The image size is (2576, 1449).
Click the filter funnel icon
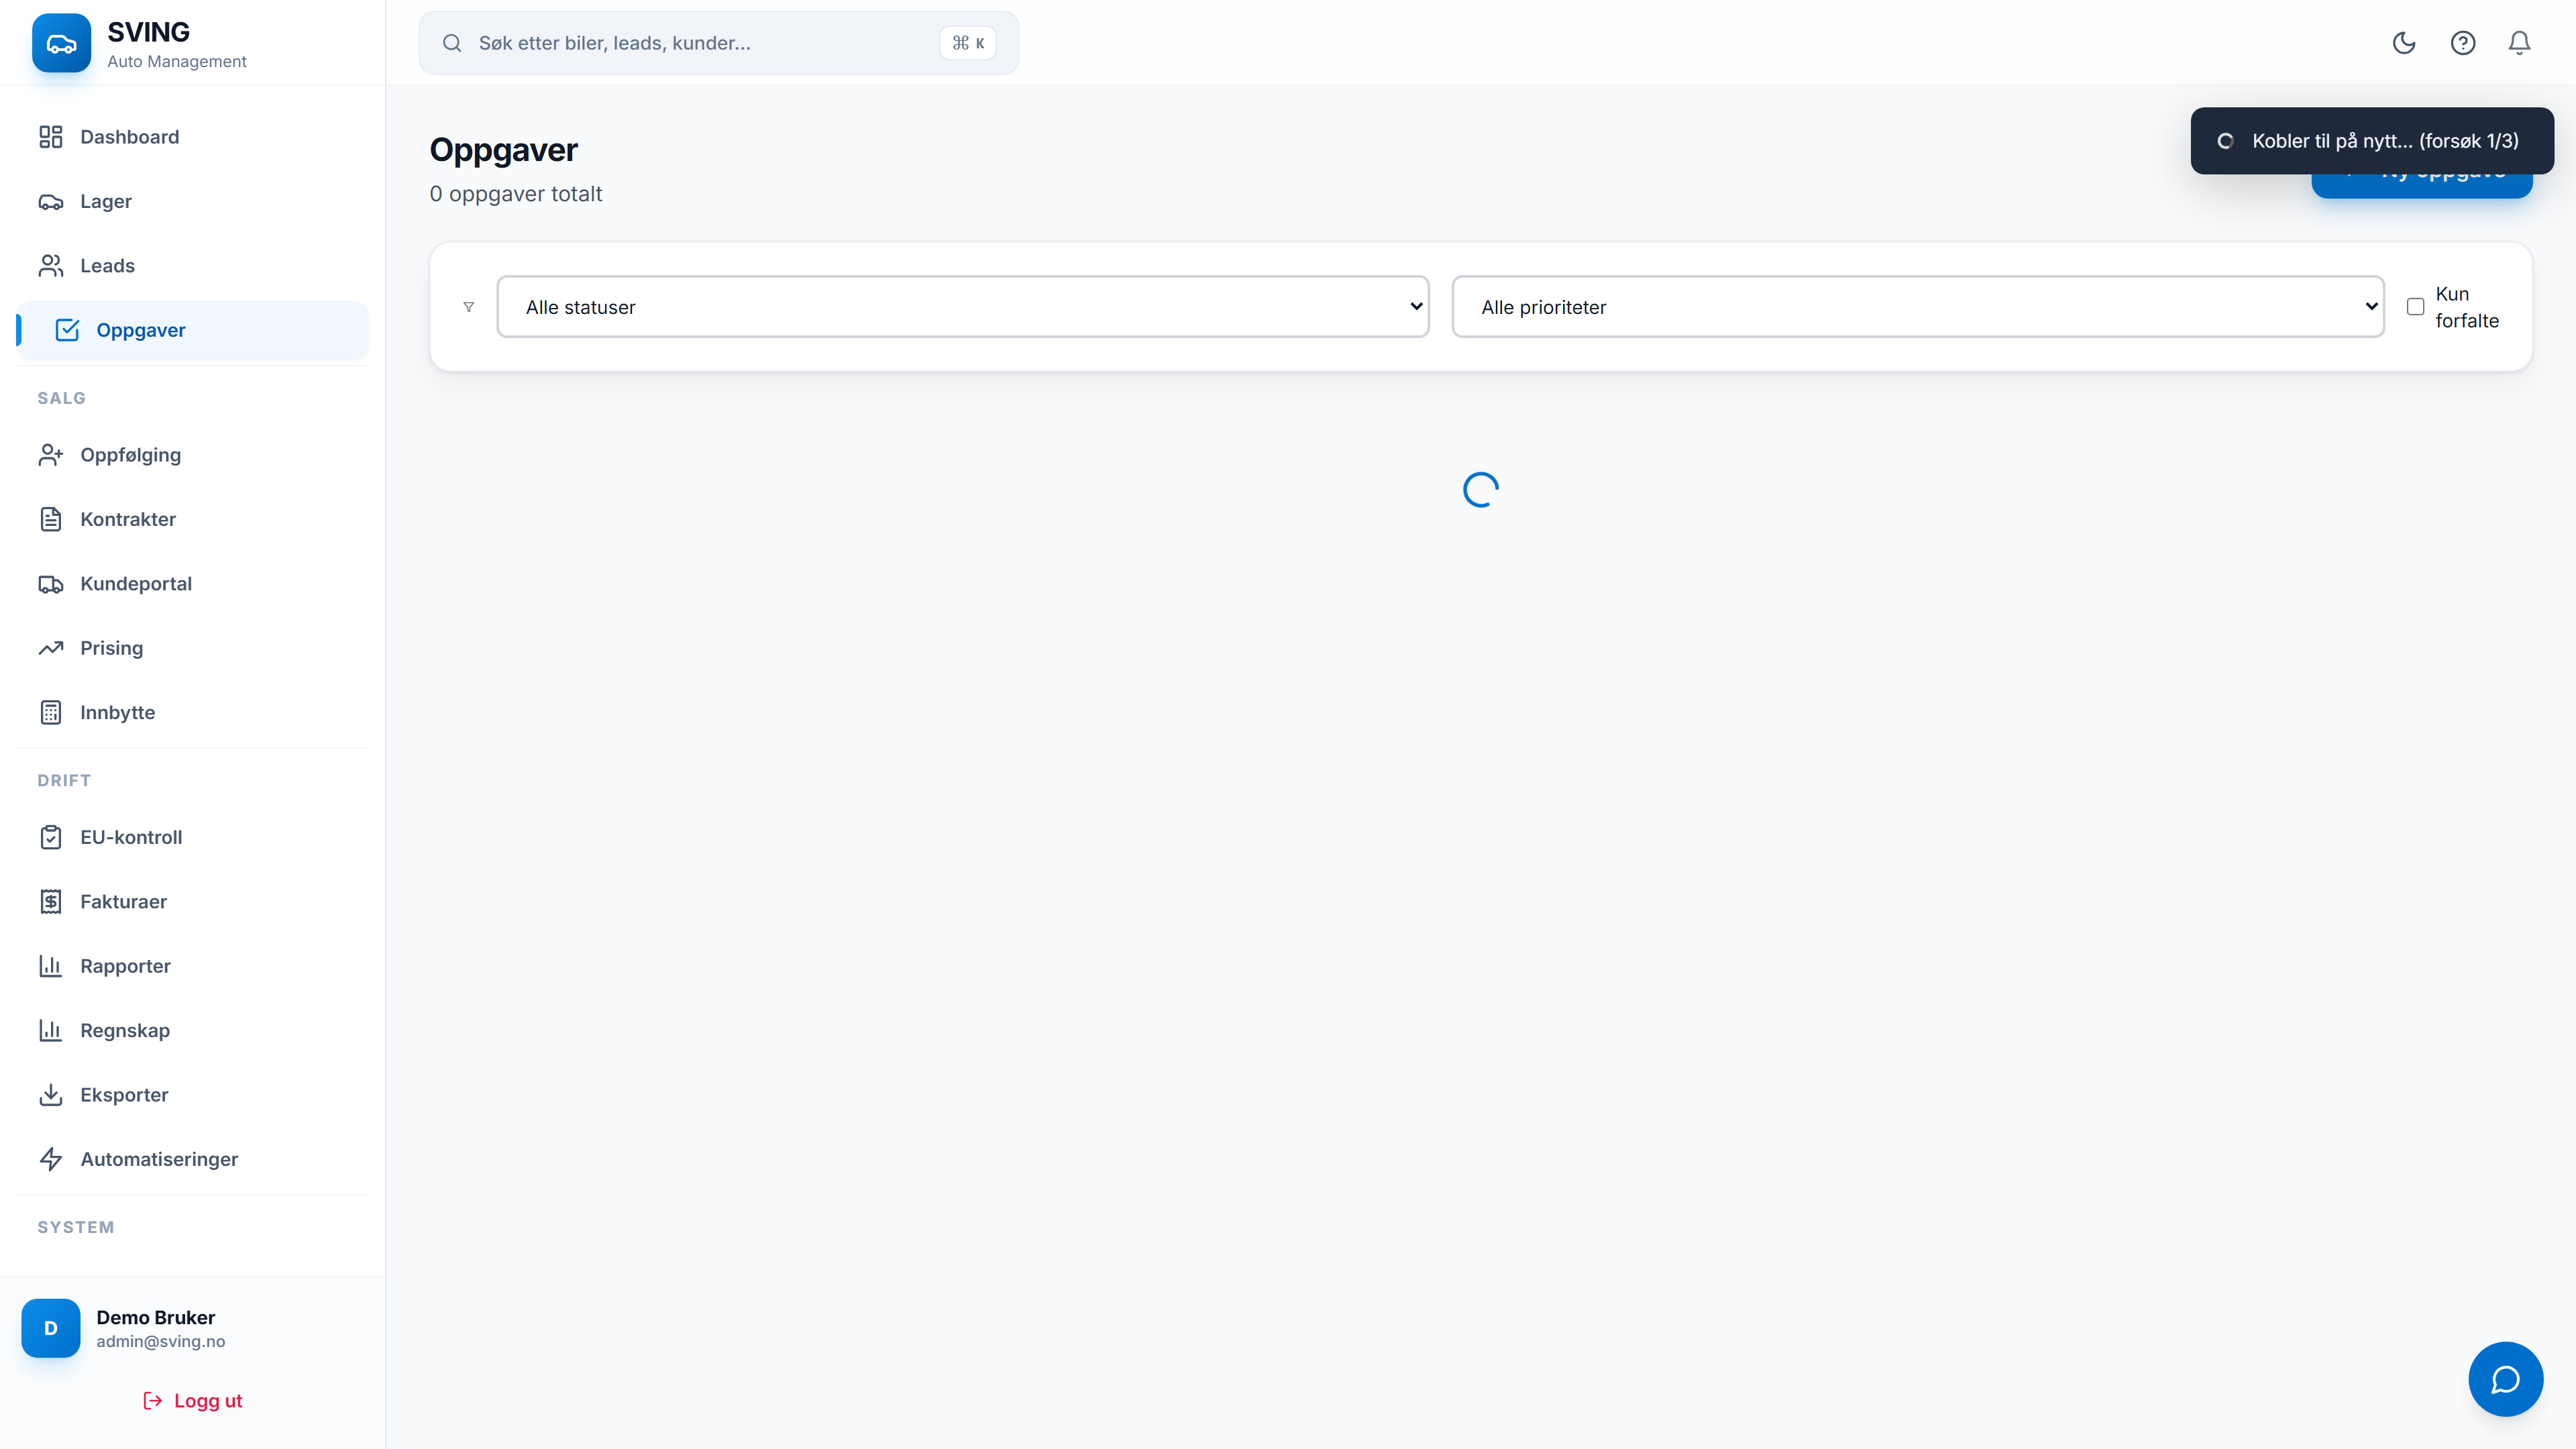point(469,307)
